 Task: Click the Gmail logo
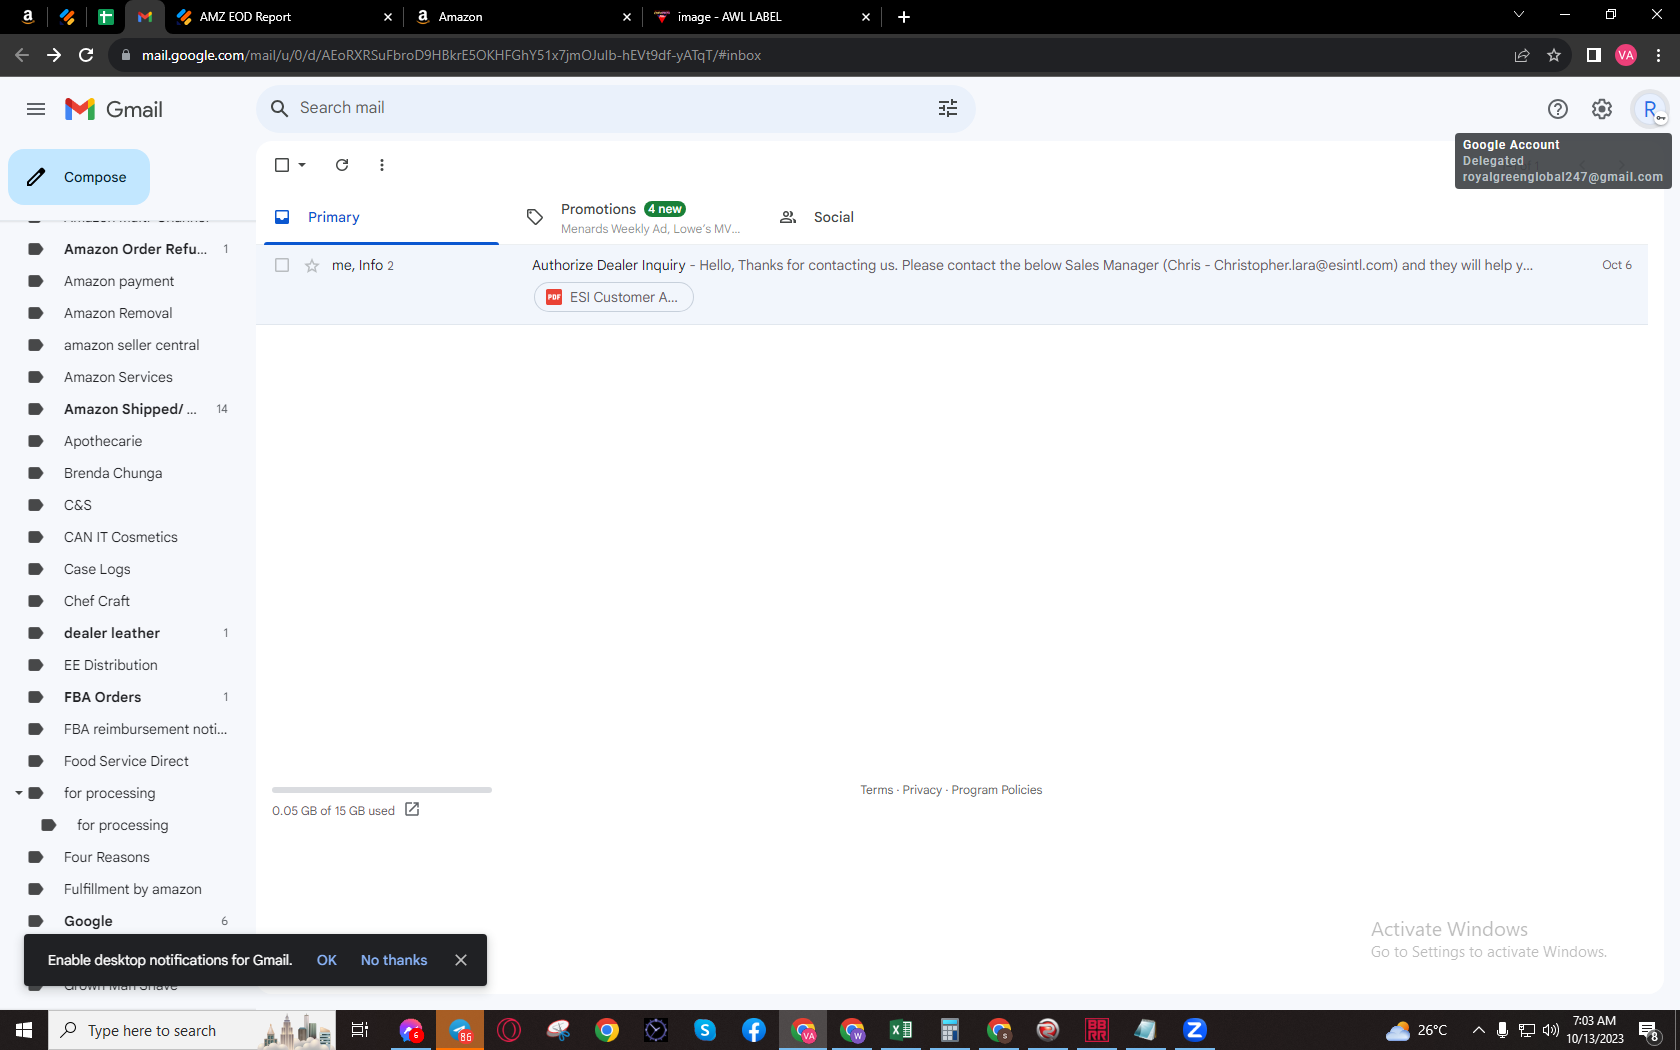pos(114,109)
